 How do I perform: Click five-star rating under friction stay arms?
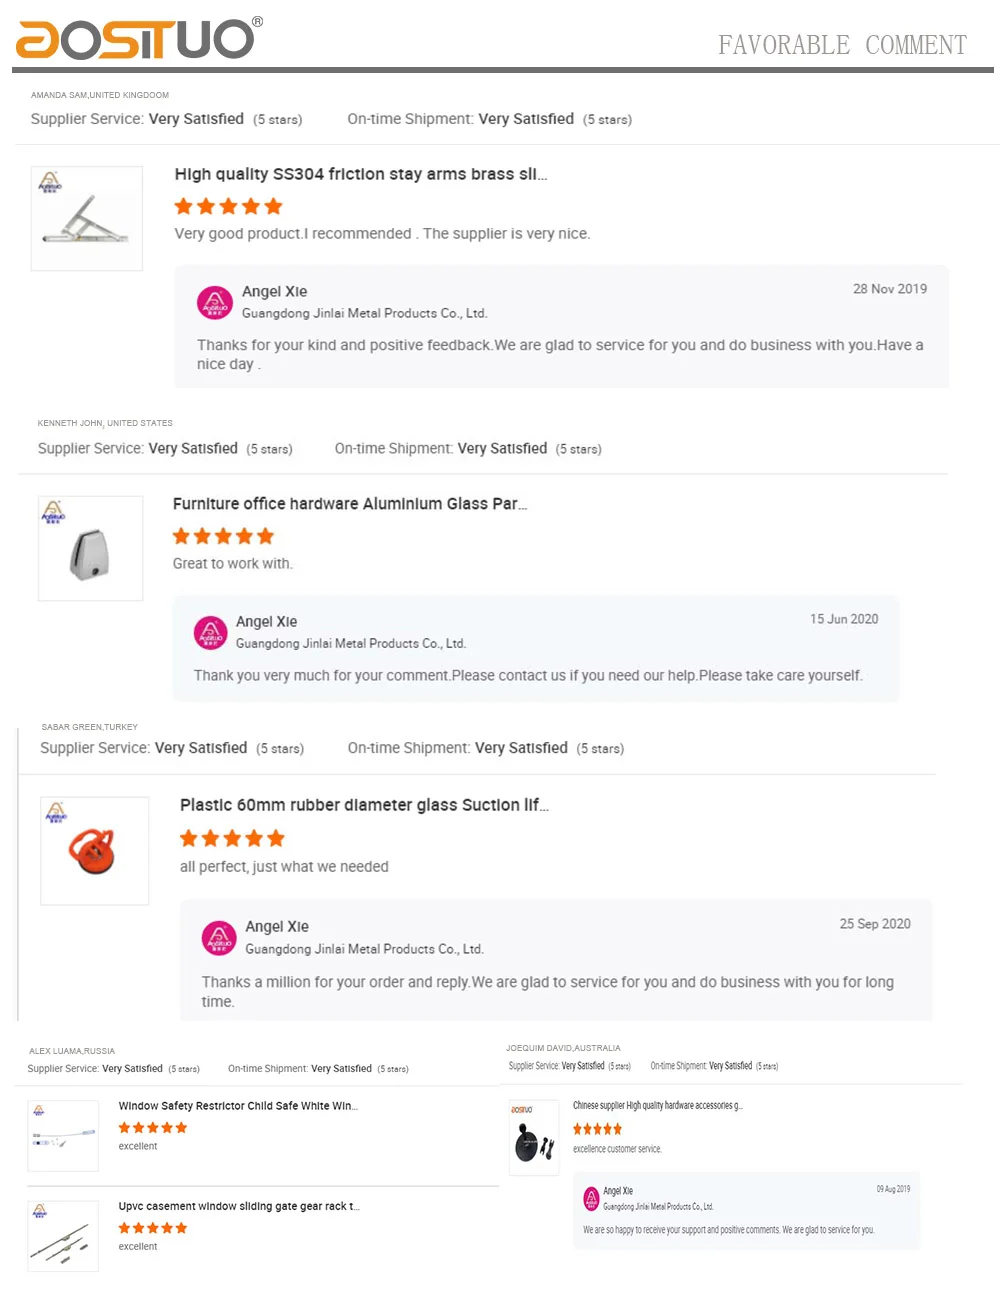click(228, 206)
